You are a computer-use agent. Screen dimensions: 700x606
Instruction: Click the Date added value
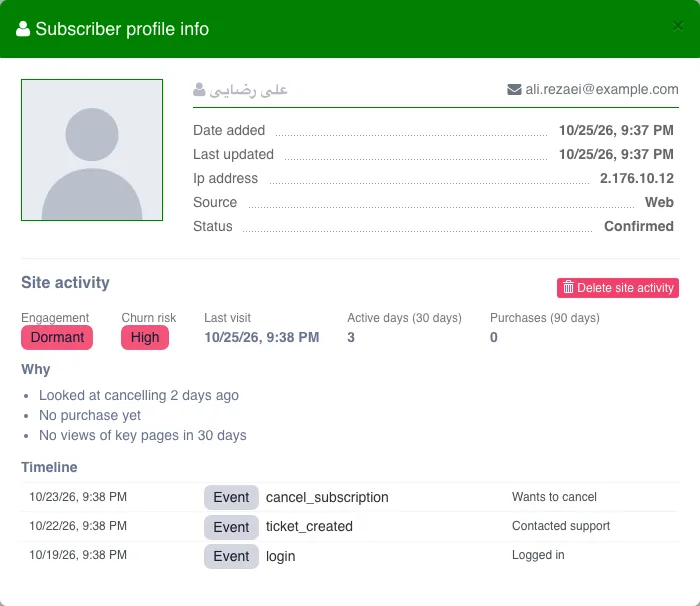pos(616,130)
